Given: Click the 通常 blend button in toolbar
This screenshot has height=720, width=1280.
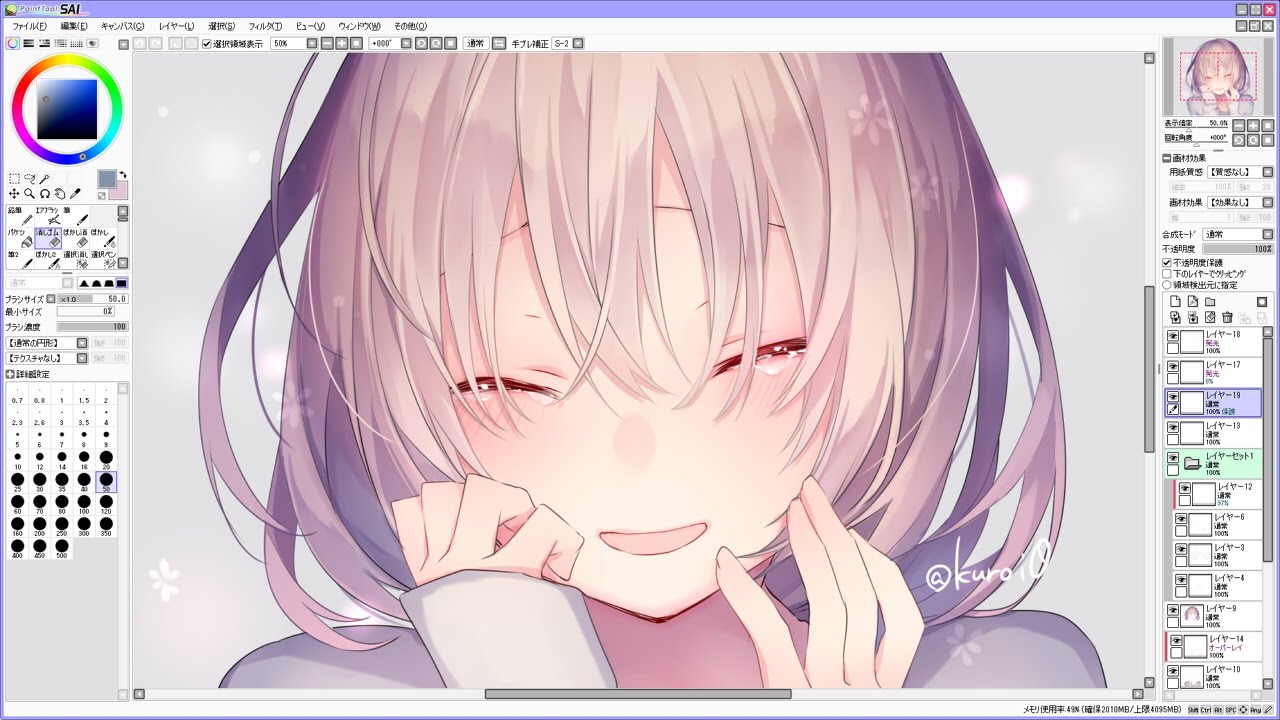Looking at the screenshot, I should (x=475, y=43).
